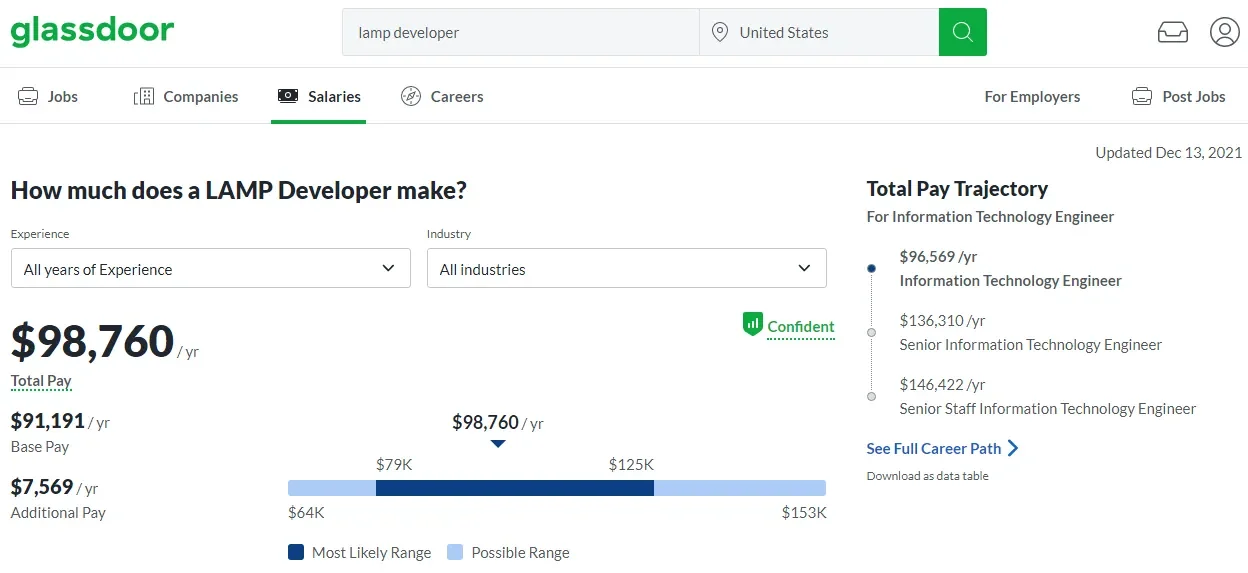Click the dark blue Most Likely Range bar
The width and height of the screenshot is (1248, 573).
point(514,488)
